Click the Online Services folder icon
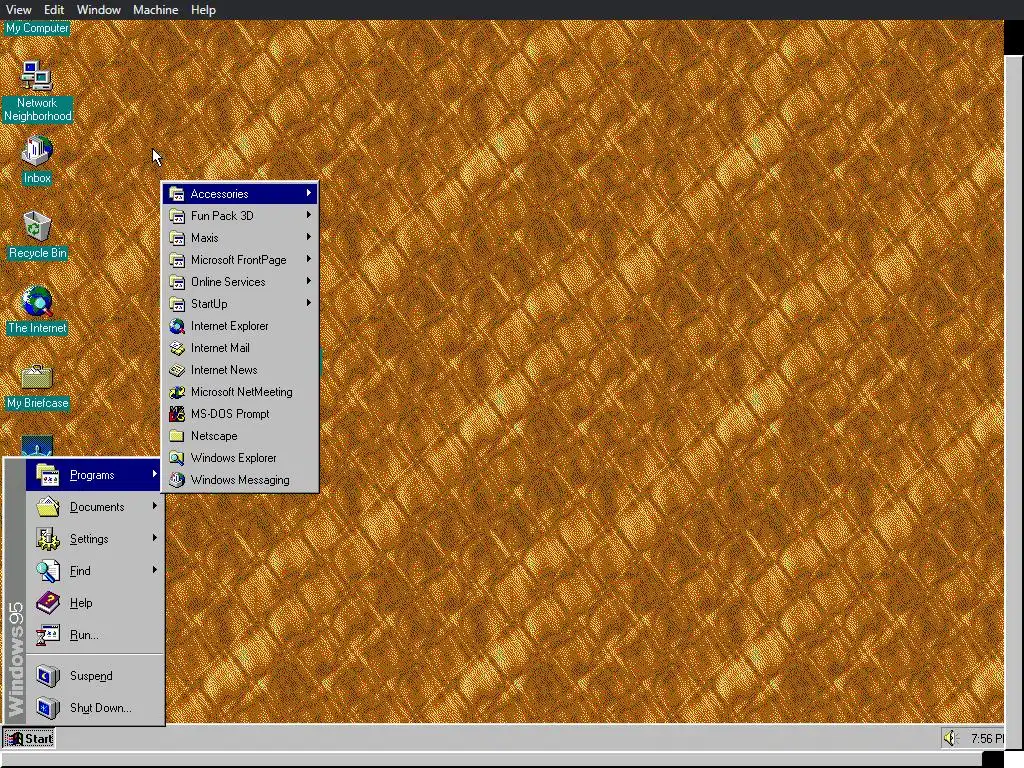1024x768 pixels. click(x=177, y=282)
